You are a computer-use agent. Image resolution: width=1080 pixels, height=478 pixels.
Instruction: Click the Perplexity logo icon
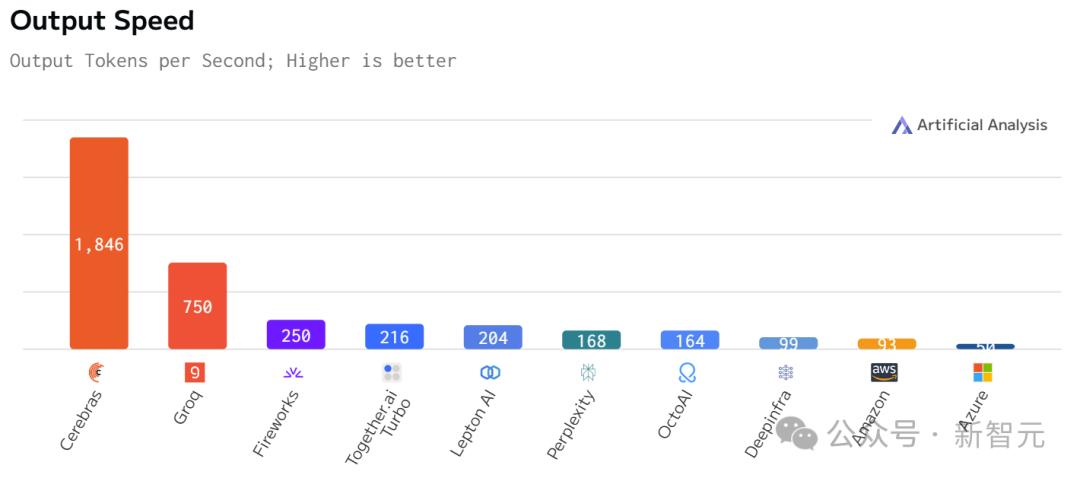(x=588, y=373)
